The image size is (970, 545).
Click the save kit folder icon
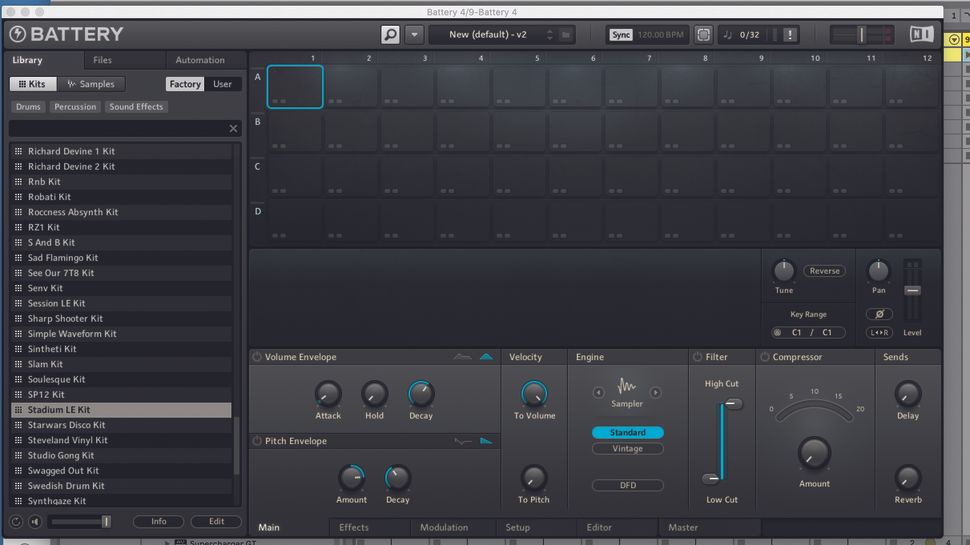click(565, 35)
